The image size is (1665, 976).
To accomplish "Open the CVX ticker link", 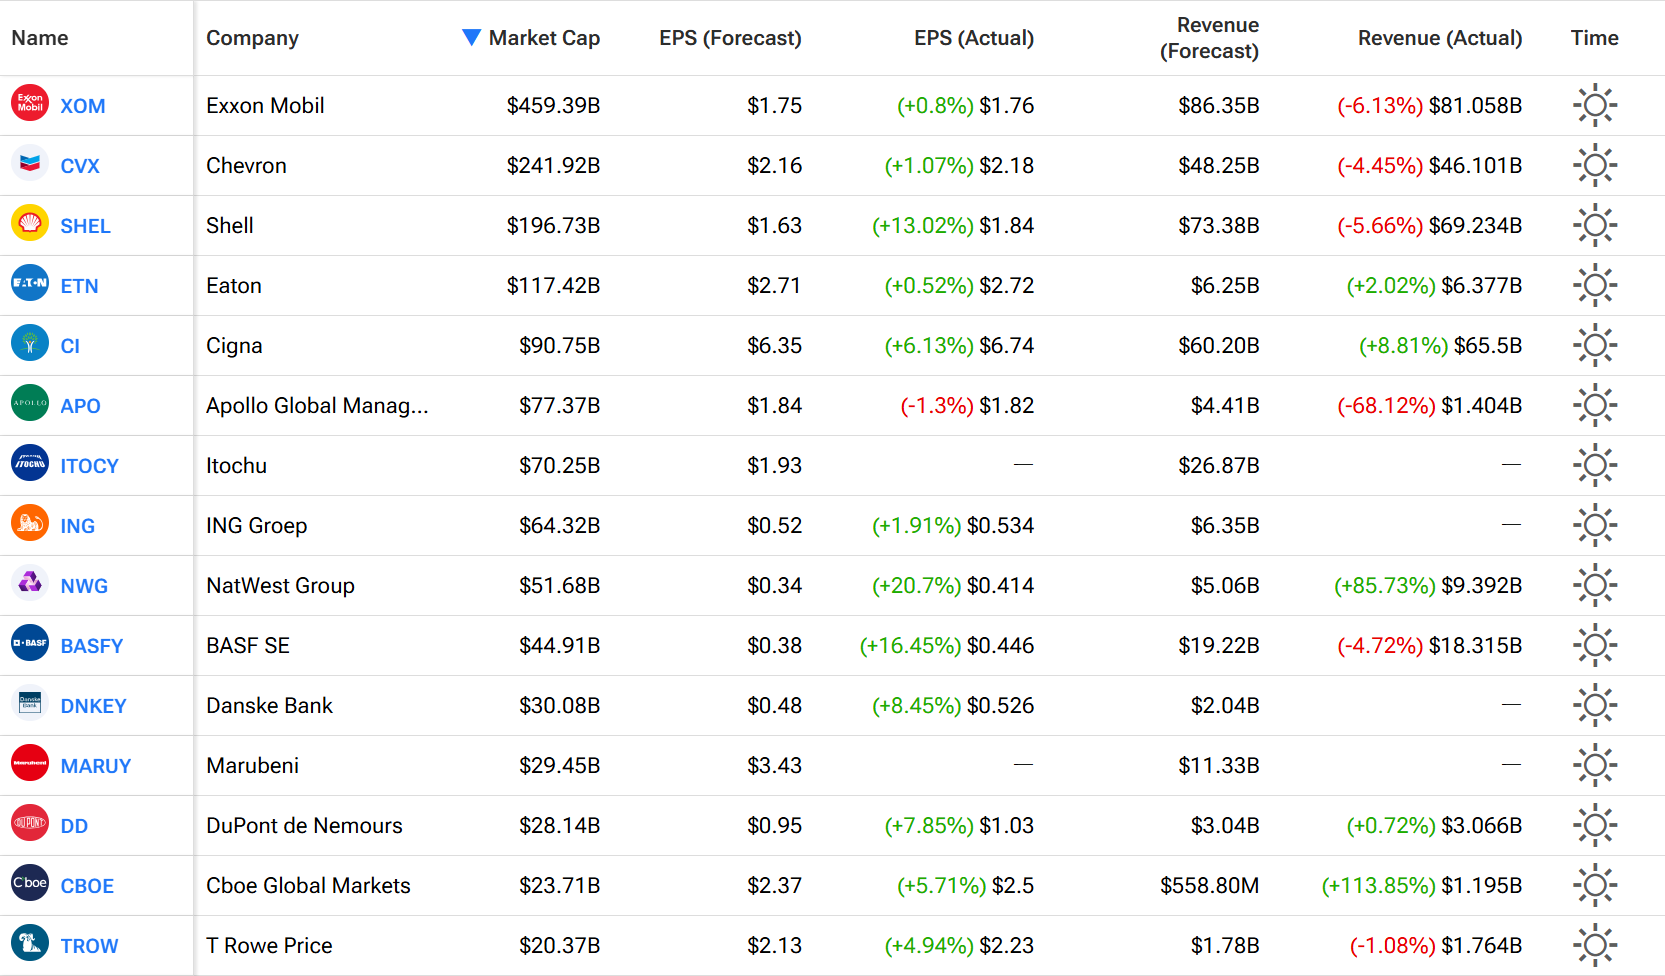I will (80, 166).
